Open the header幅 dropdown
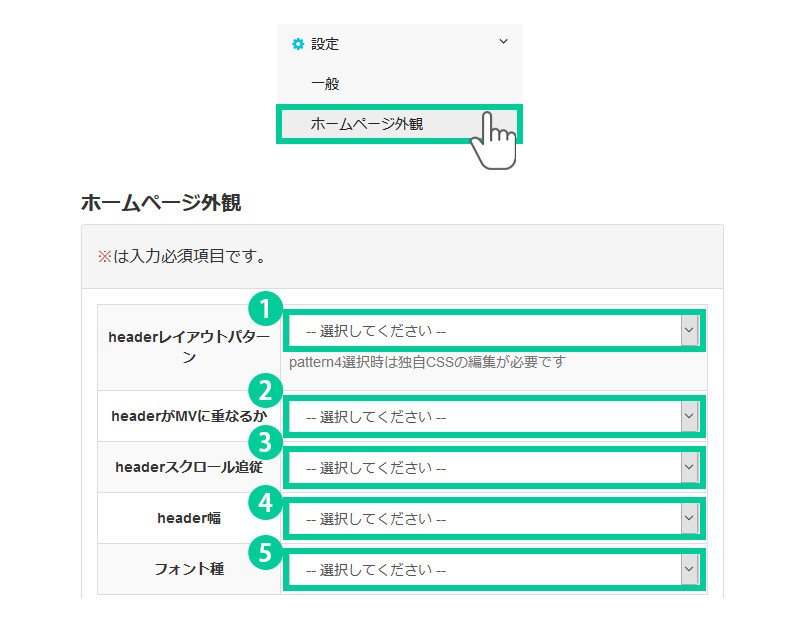This screenshot has width=800, height=623. (x=493, y=518)
